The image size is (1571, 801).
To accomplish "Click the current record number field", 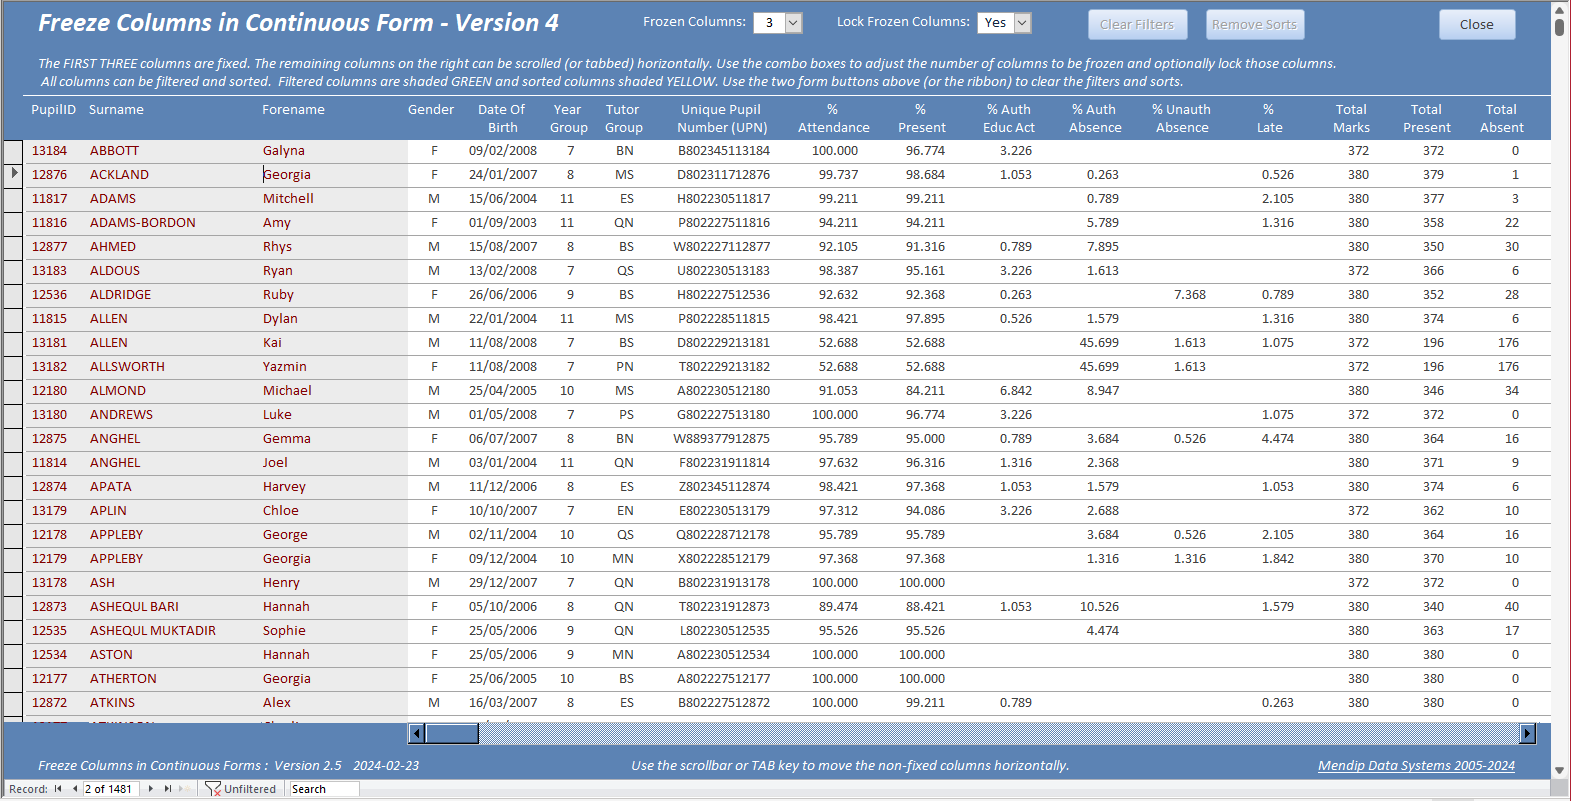I will 110,789.
